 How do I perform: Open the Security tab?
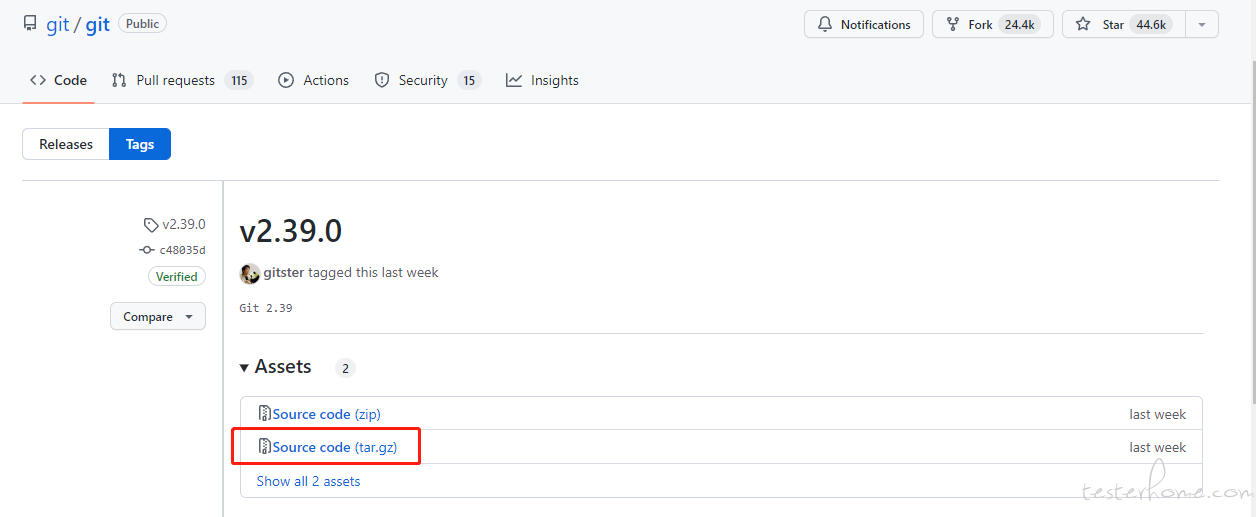[427, 80]
